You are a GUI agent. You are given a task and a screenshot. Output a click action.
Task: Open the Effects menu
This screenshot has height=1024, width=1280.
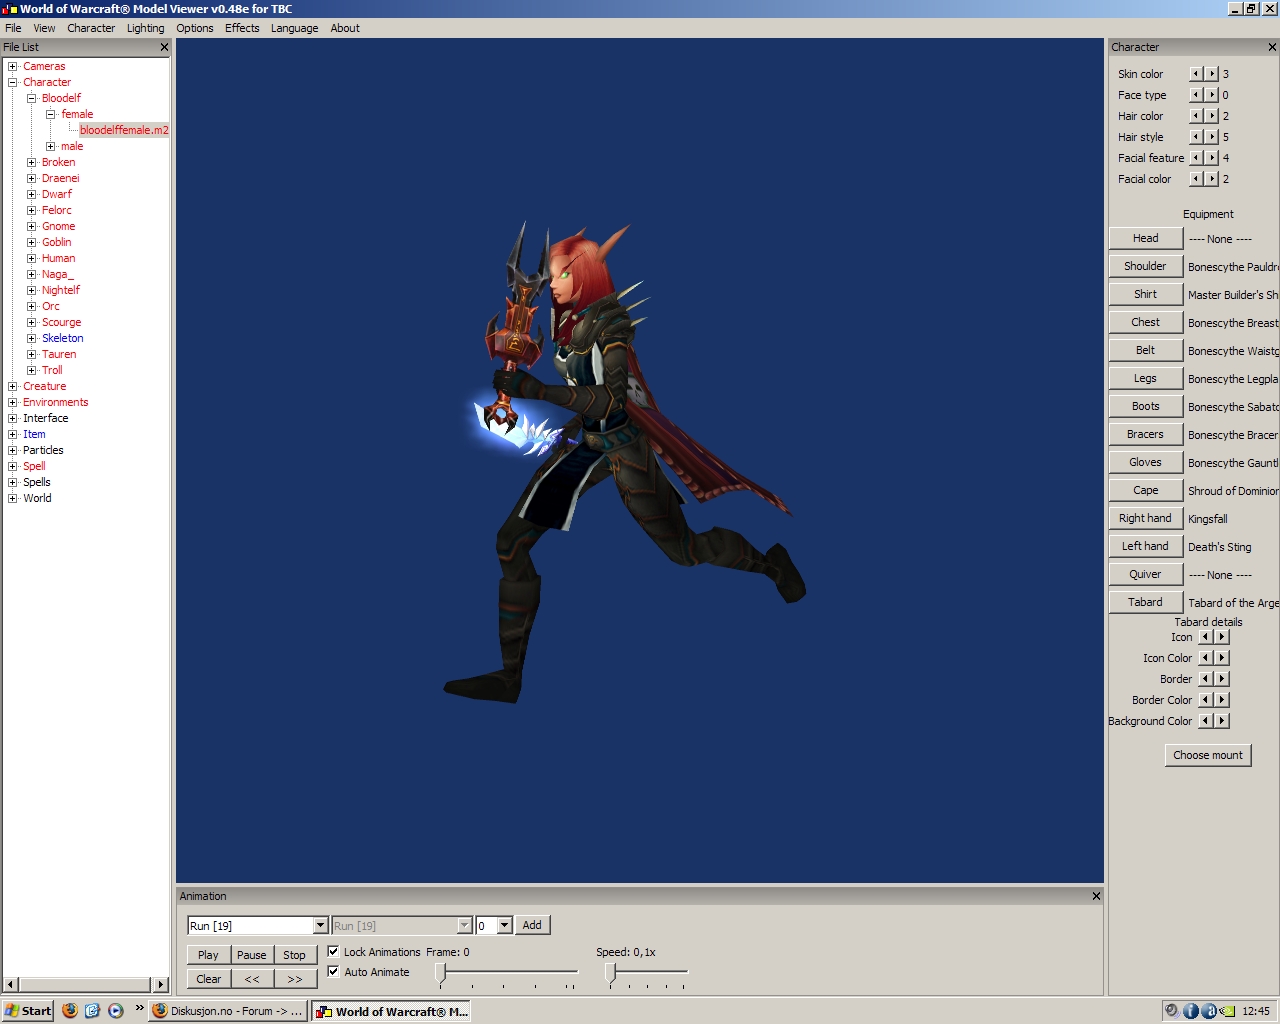point(242,28)
